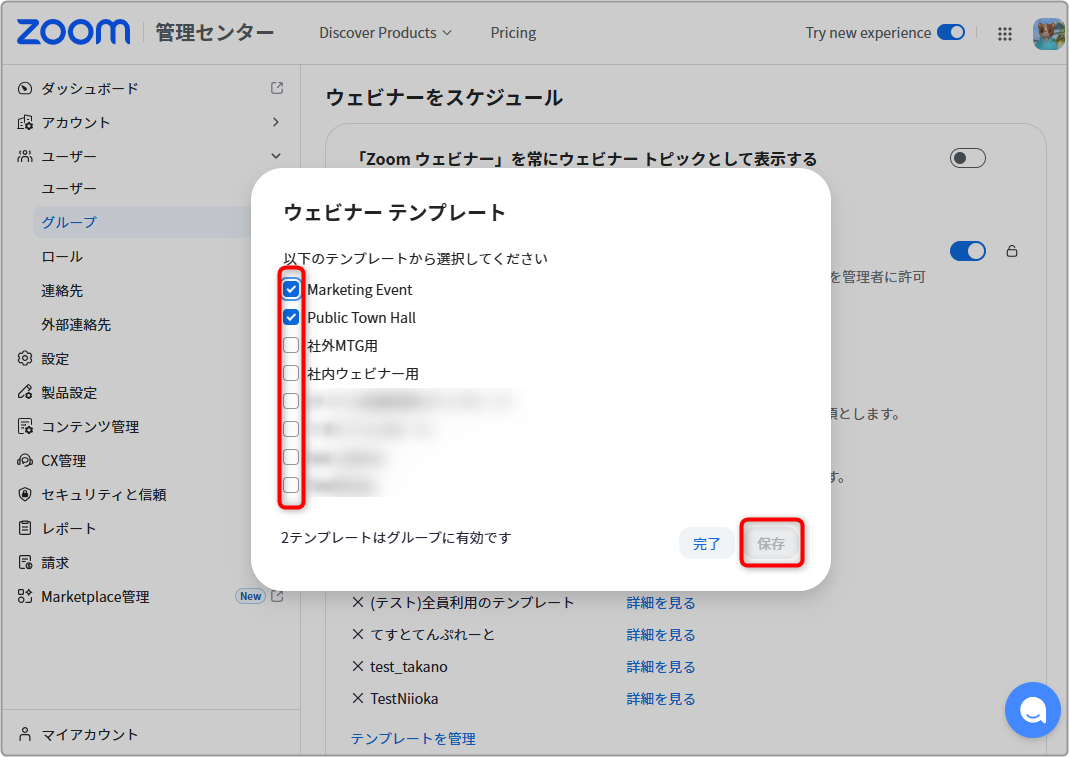Expand the アカウント sidebar section
The width and height of the screenshot is (1069, 757).
275,122
